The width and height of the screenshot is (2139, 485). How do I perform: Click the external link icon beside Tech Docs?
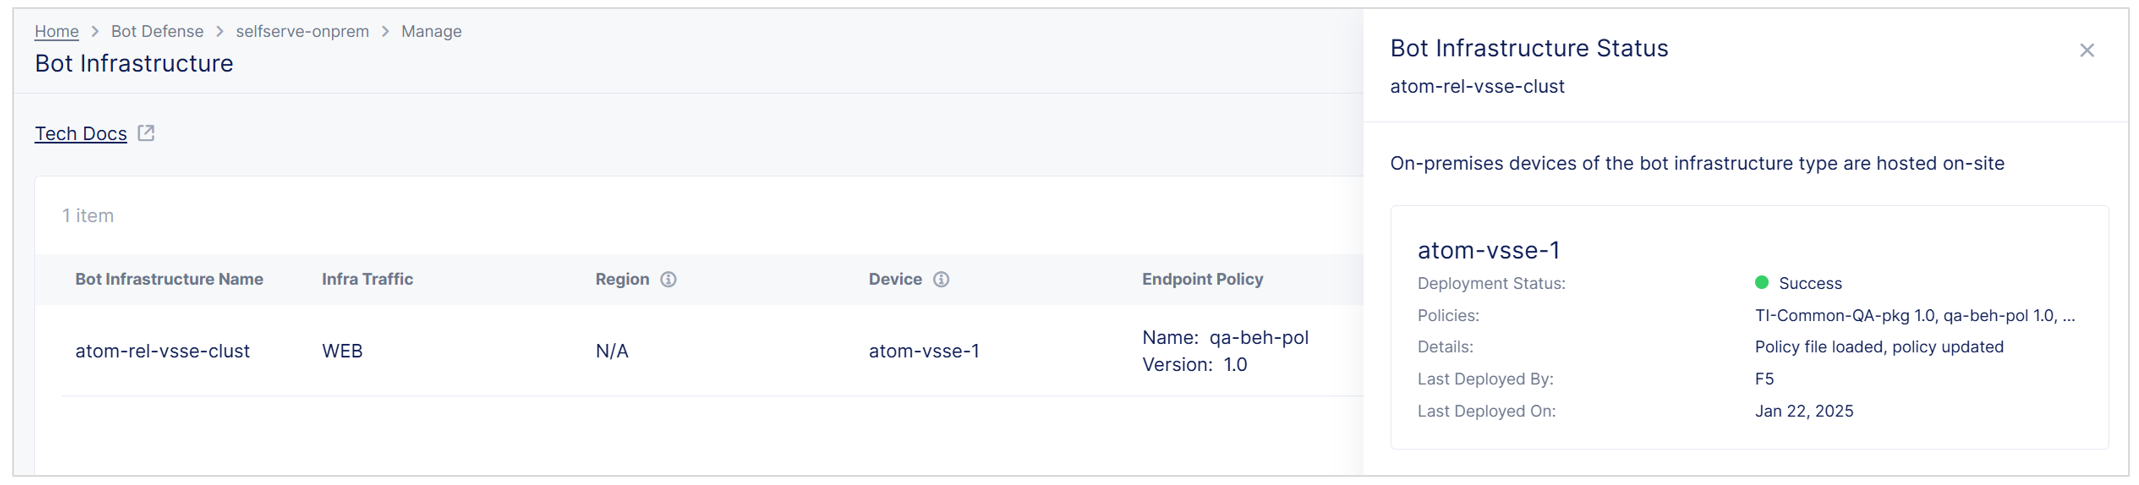(x=146, y=133)
